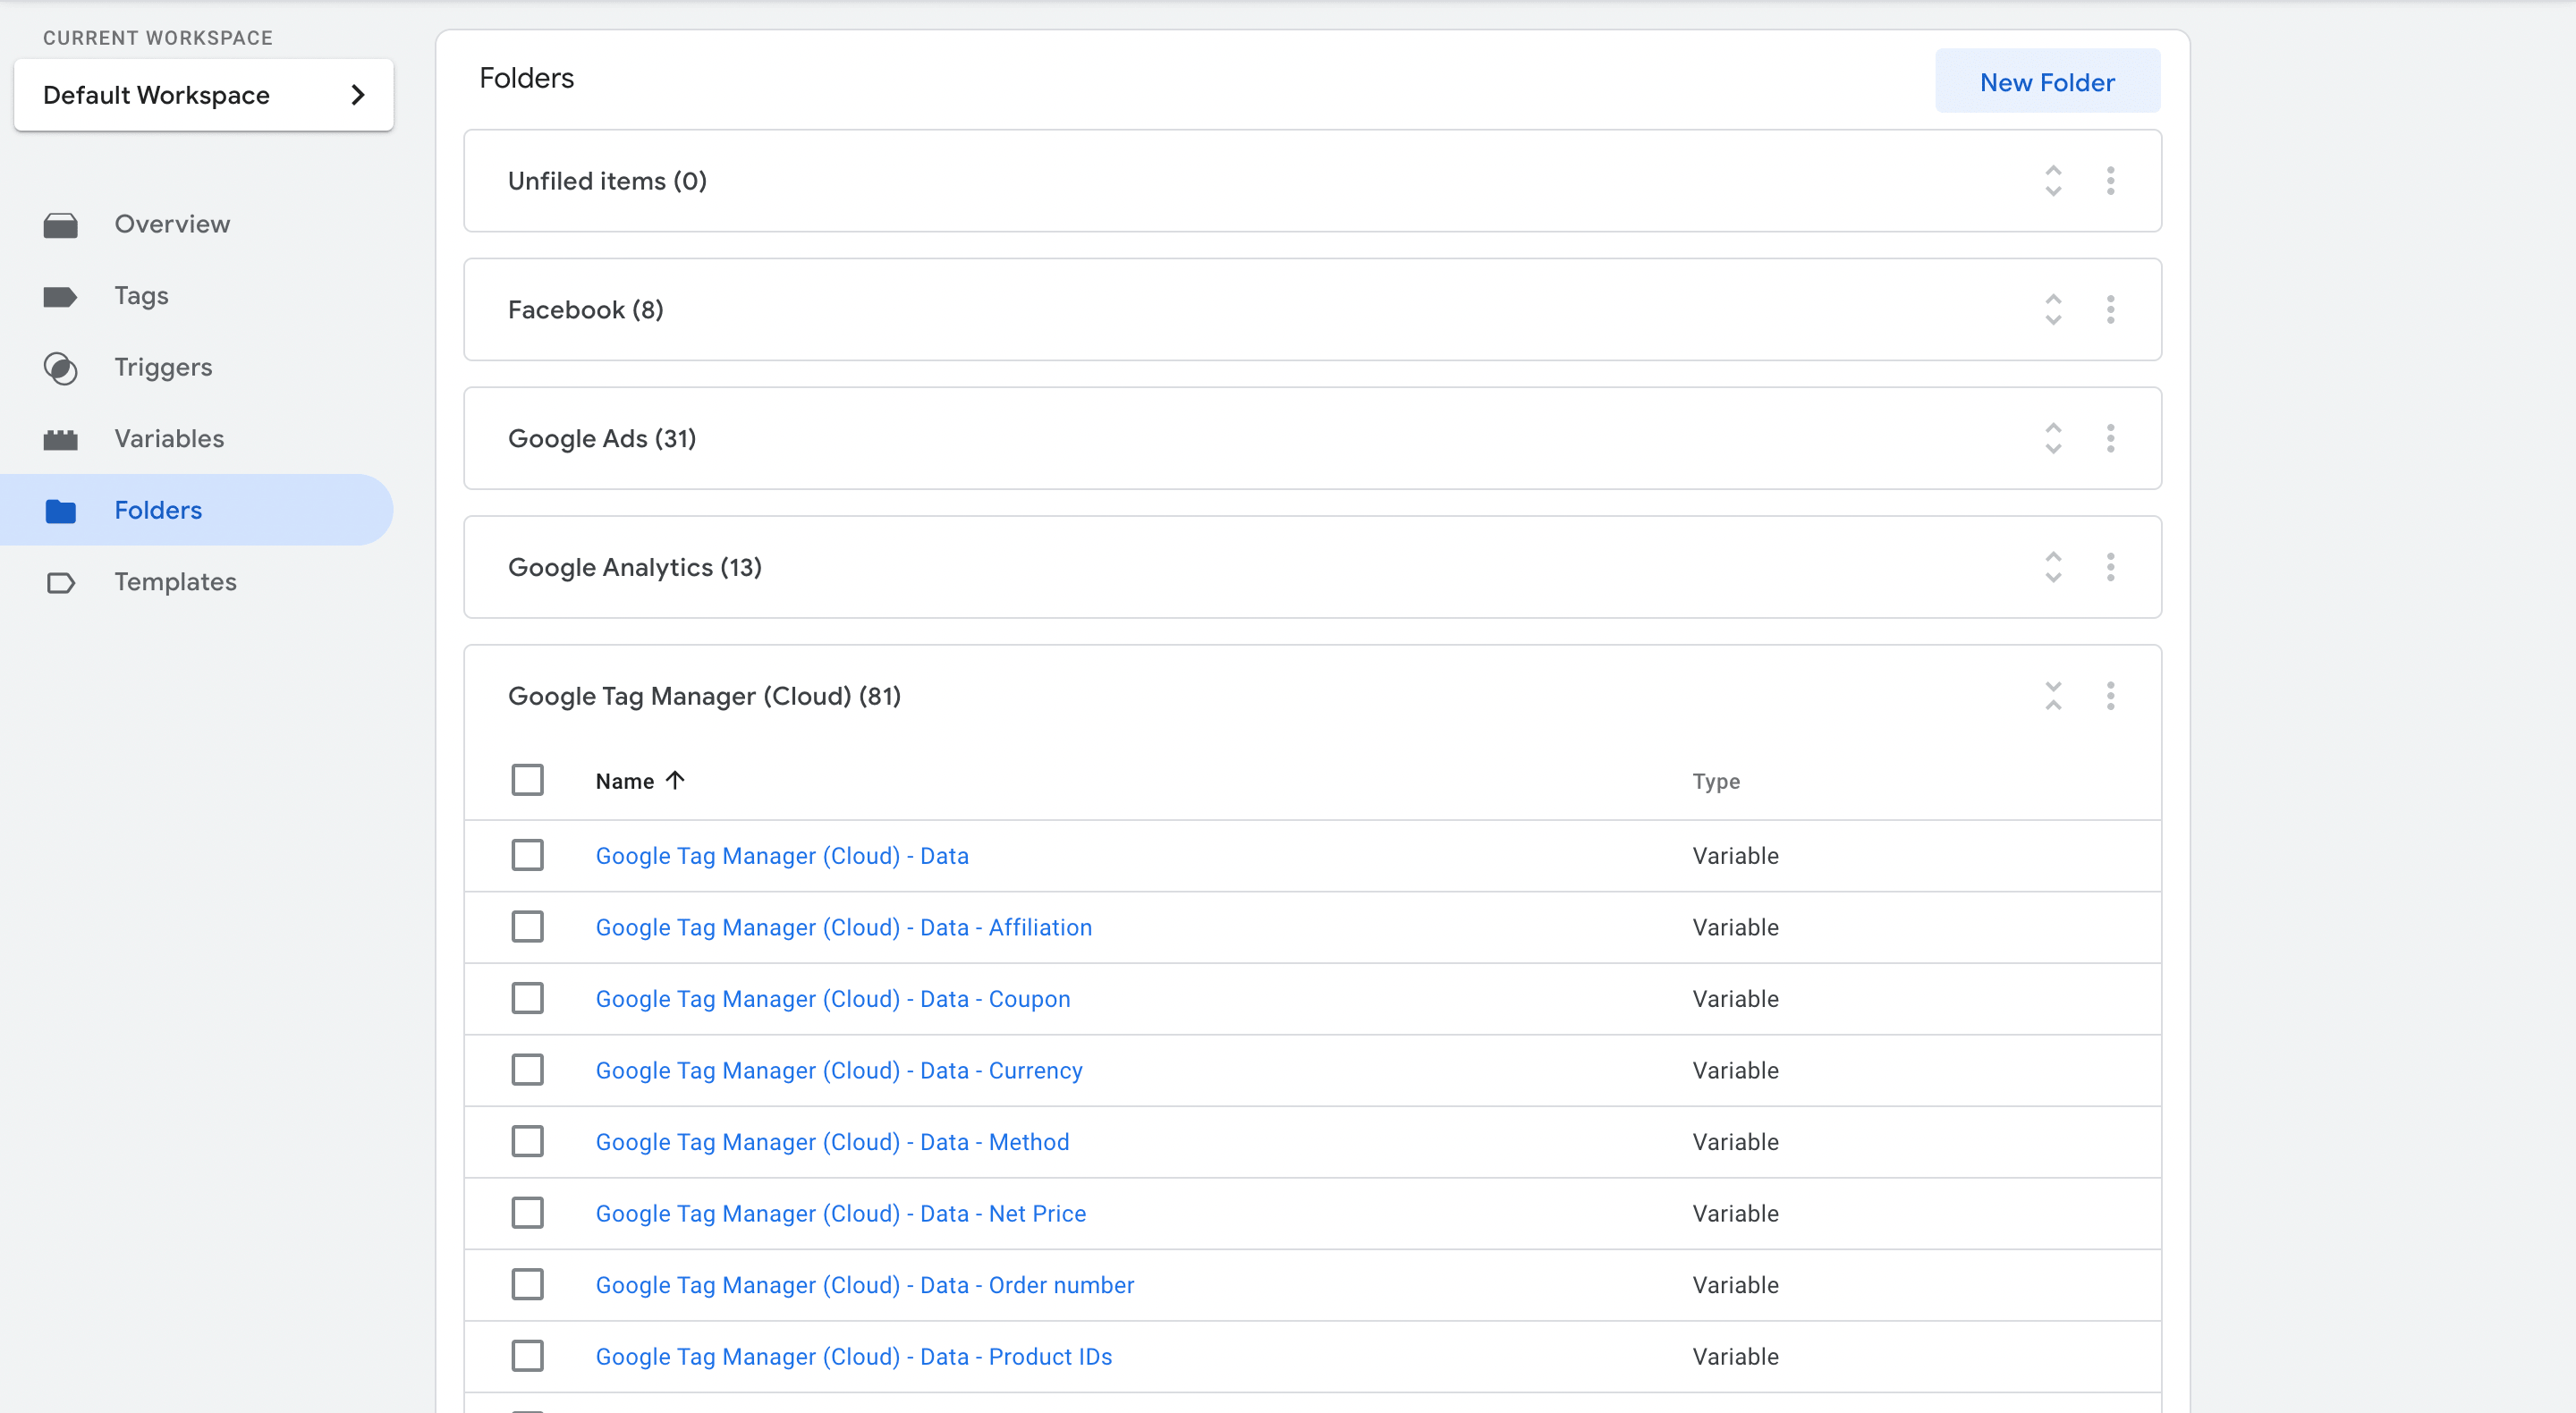
Task: Click the Facebook (8) folder title
Action: (585, 310)
